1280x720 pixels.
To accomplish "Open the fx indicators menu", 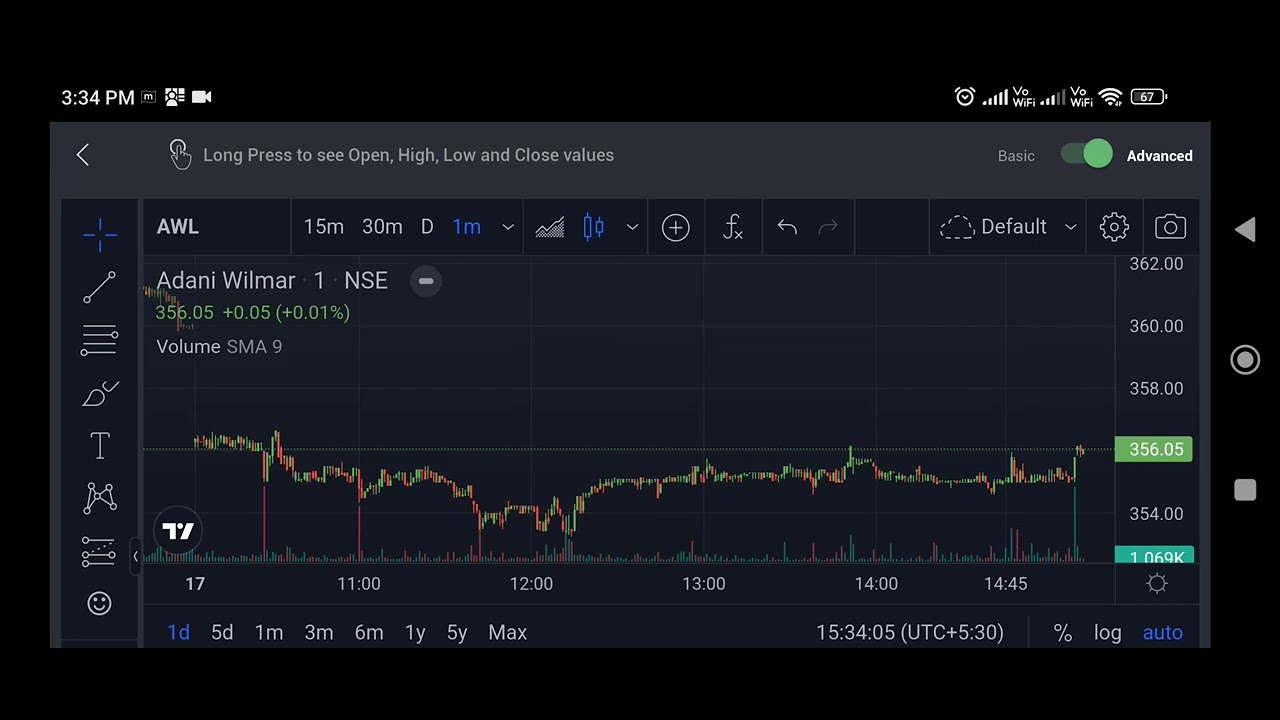I will point(733,227).
